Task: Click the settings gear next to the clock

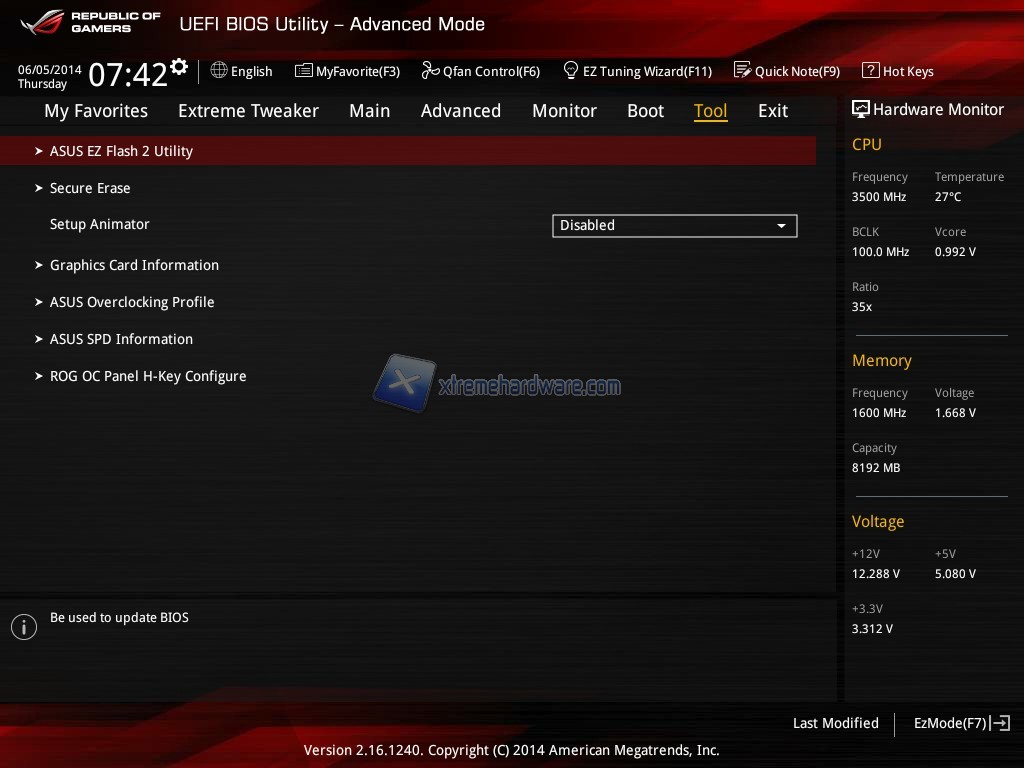Action: coord(179,67)
